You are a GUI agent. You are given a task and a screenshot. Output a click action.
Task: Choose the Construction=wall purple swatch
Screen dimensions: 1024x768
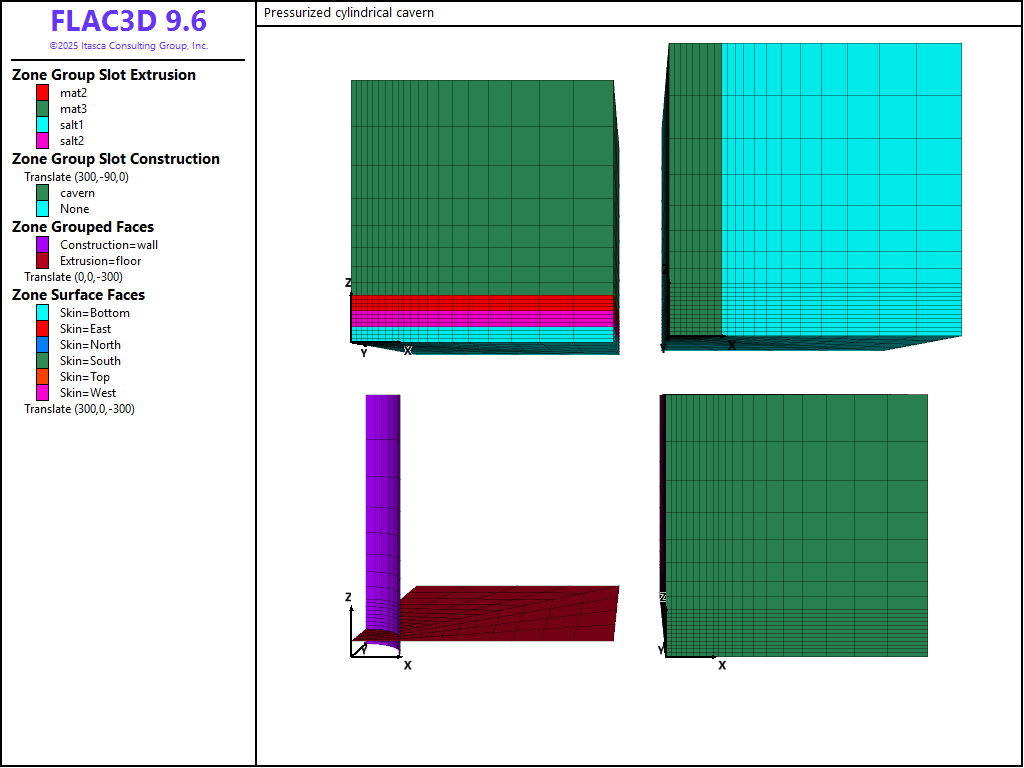pyautogui.click(x=43, y=245)
